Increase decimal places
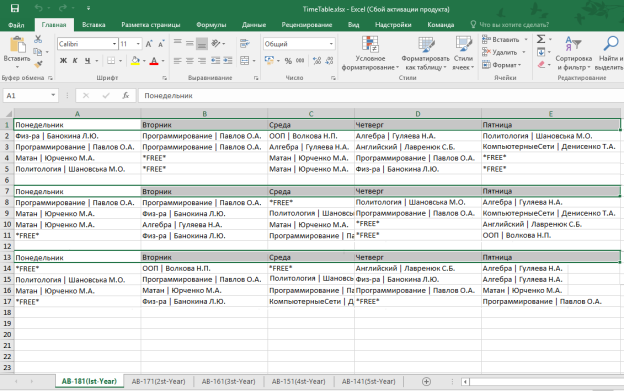Screen dimensions: 624x391 [317, 61]
